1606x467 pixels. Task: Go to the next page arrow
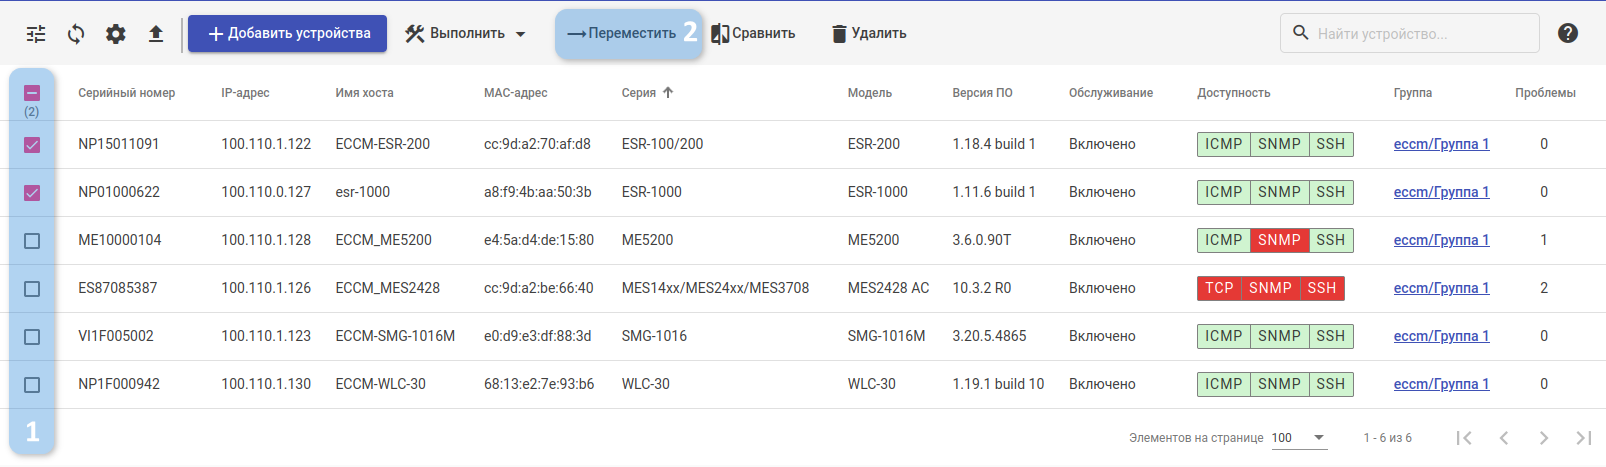1544,438
